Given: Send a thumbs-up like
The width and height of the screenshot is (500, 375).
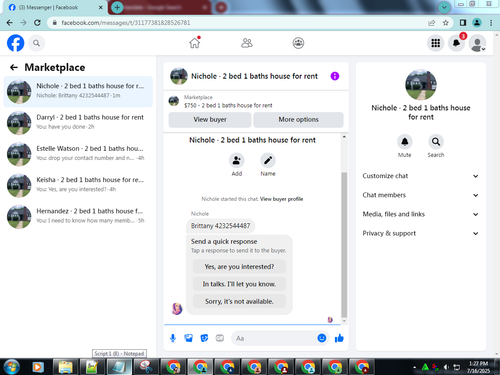Looking at the screenshot, I should tap(339, 338).
